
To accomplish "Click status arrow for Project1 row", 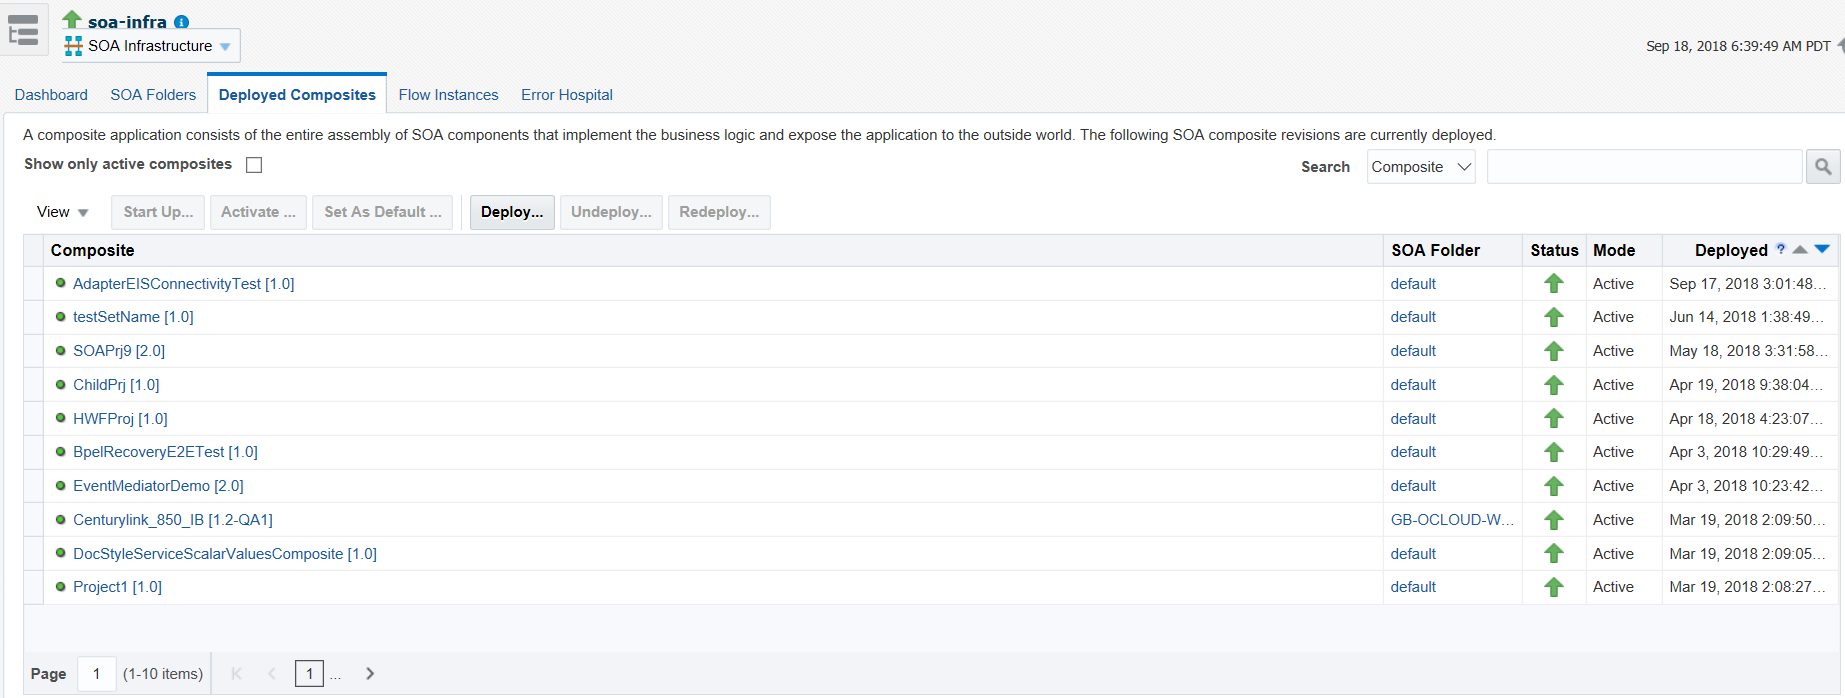I will point(1553,587).
